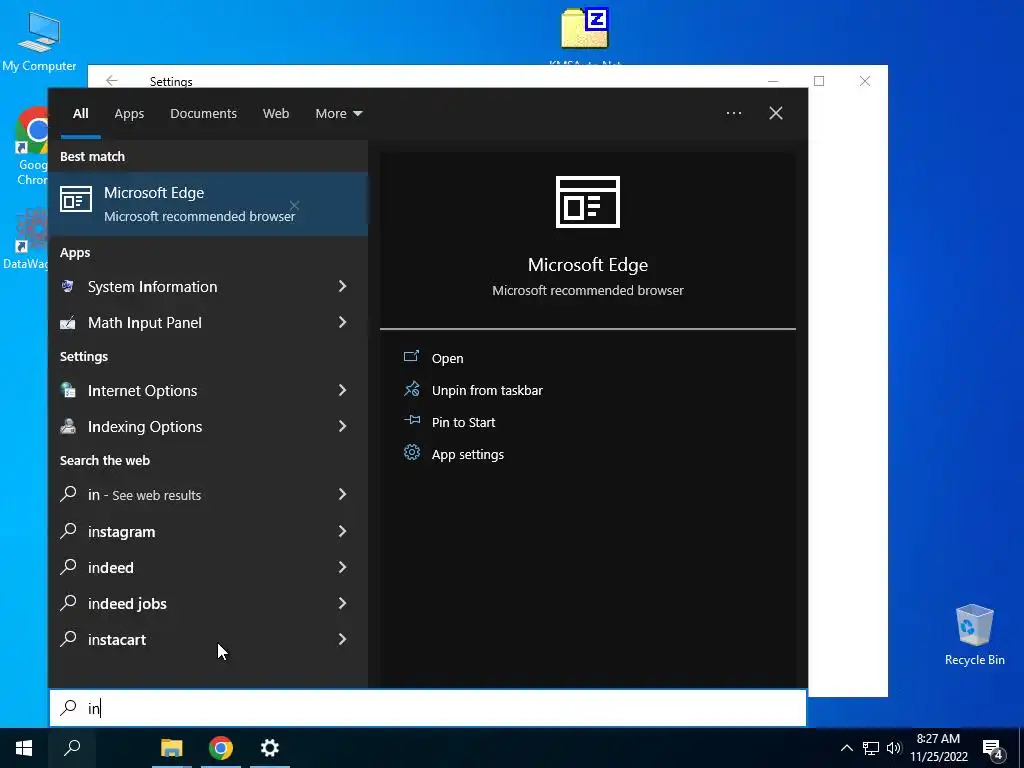Click the search magnifier beside instacart

coord(68,638)
